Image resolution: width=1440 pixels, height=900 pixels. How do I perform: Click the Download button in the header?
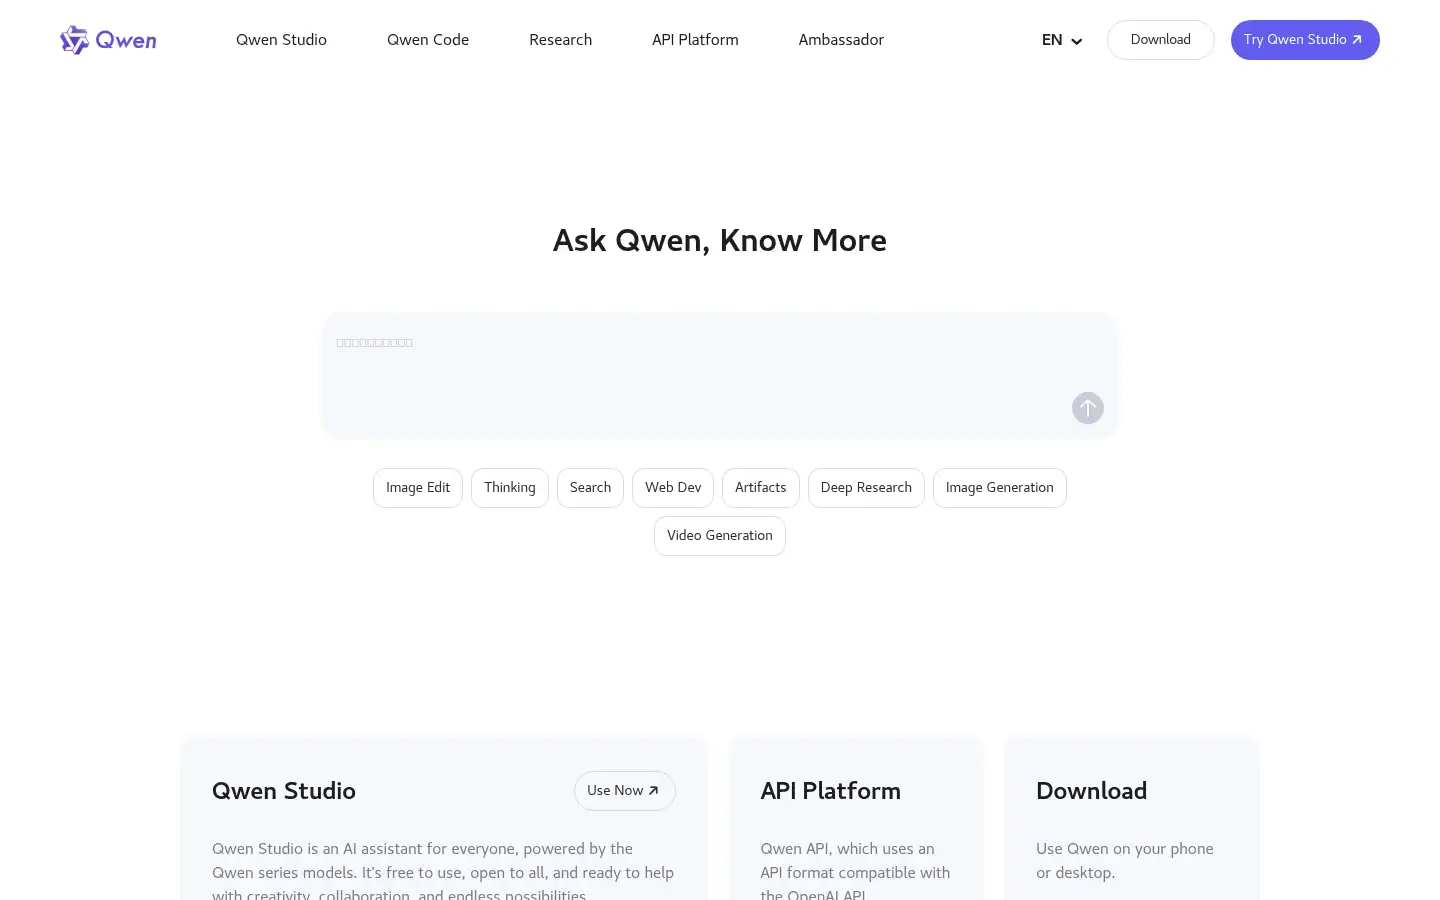(1161, 40)
